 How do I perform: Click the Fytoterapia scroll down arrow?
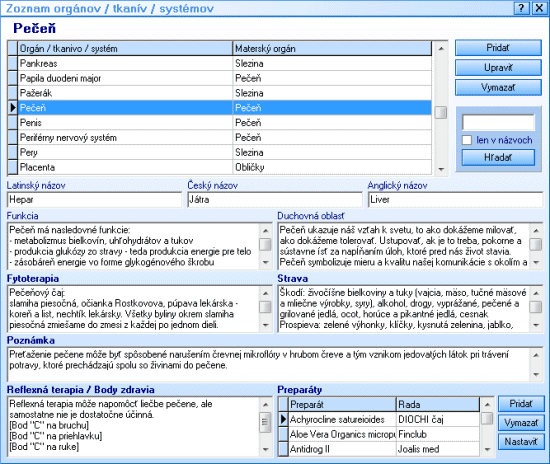point(266,325)
